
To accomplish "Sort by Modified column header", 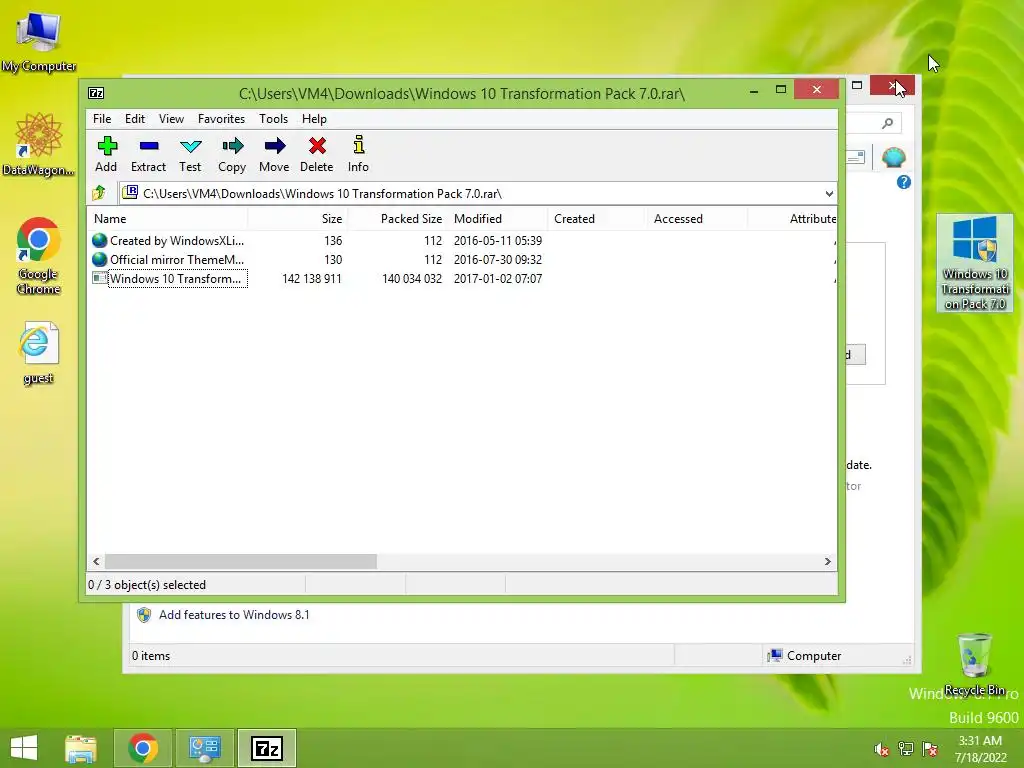I will 498,219.
